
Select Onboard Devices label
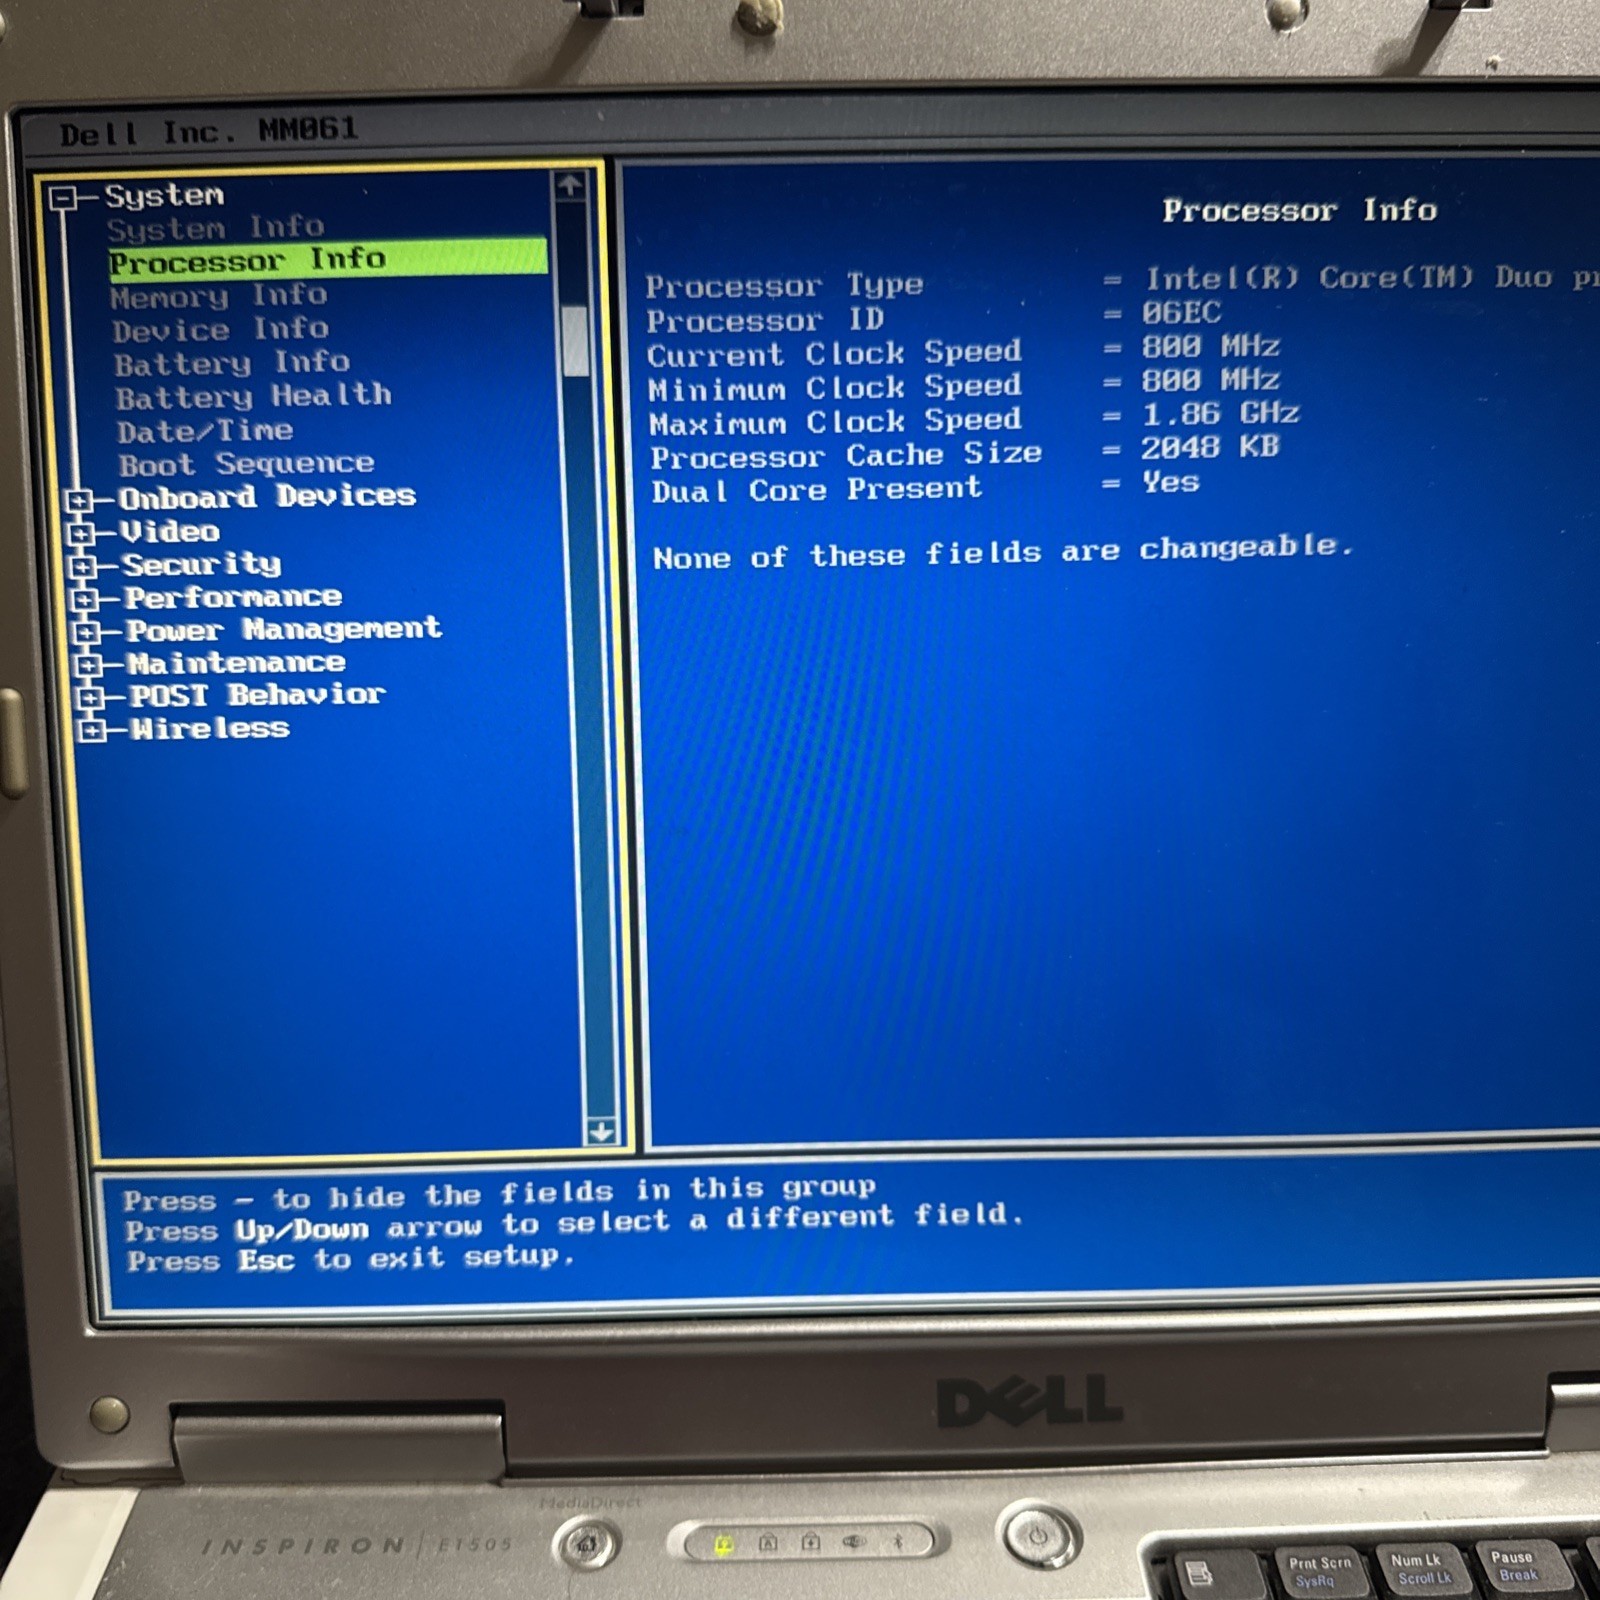pos(267,497)
